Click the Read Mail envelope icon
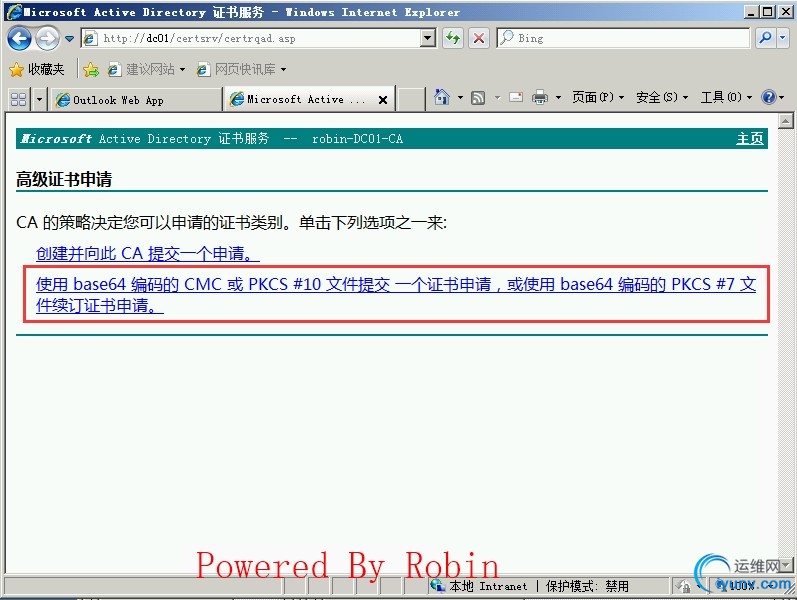Image resolution: width=797 pixels, height=600 pixels. (x=516, y=97)
